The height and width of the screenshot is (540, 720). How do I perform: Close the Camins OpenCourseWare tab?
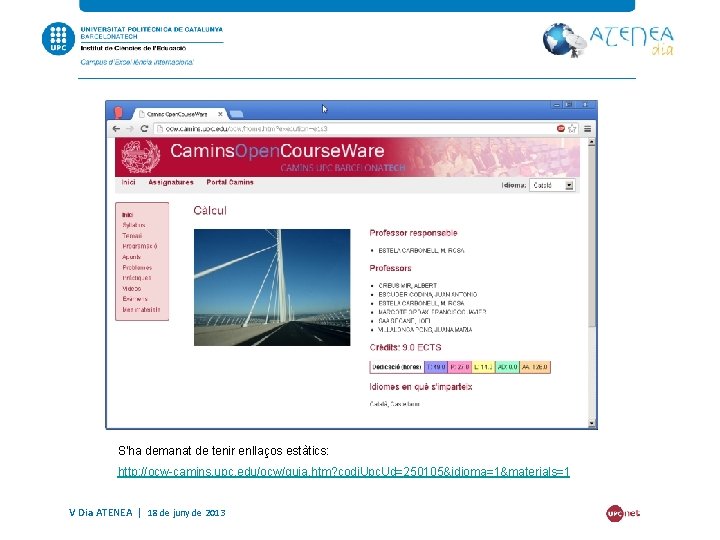(220, 114)
